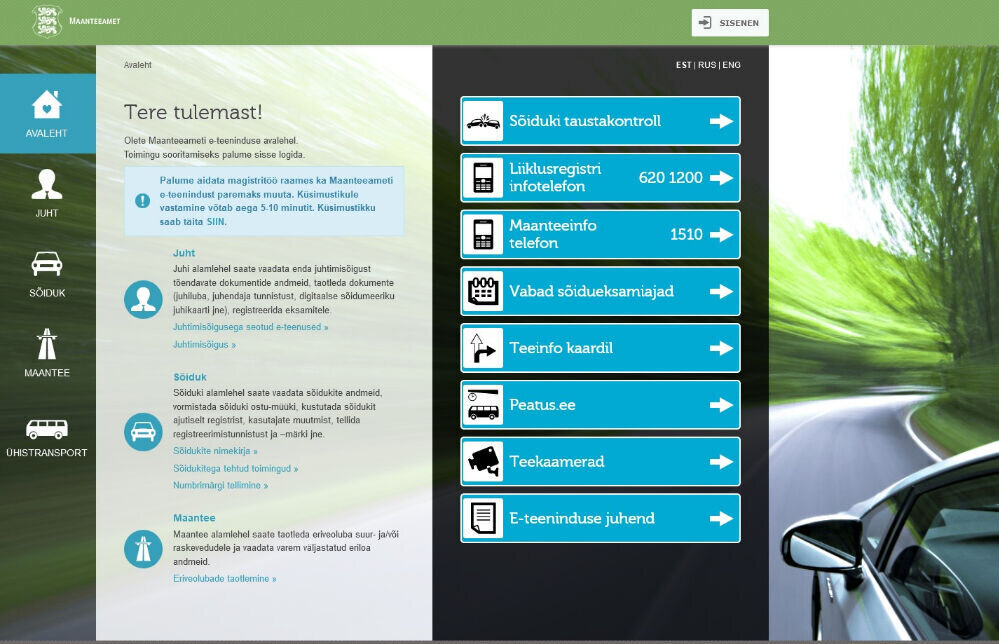Open Sõidukitega tehtud toimingud link
Screen dimensions: 999x644
(236, 468)
